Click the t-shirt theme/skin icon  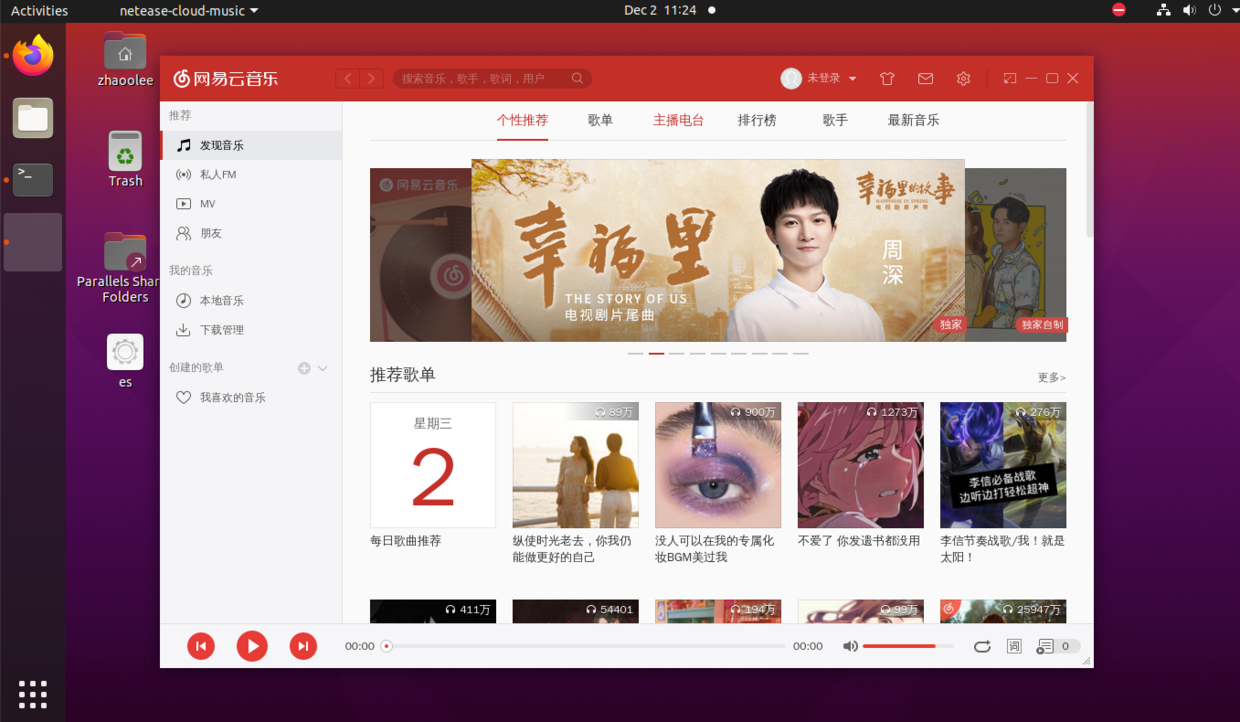[x=887, y=77]
